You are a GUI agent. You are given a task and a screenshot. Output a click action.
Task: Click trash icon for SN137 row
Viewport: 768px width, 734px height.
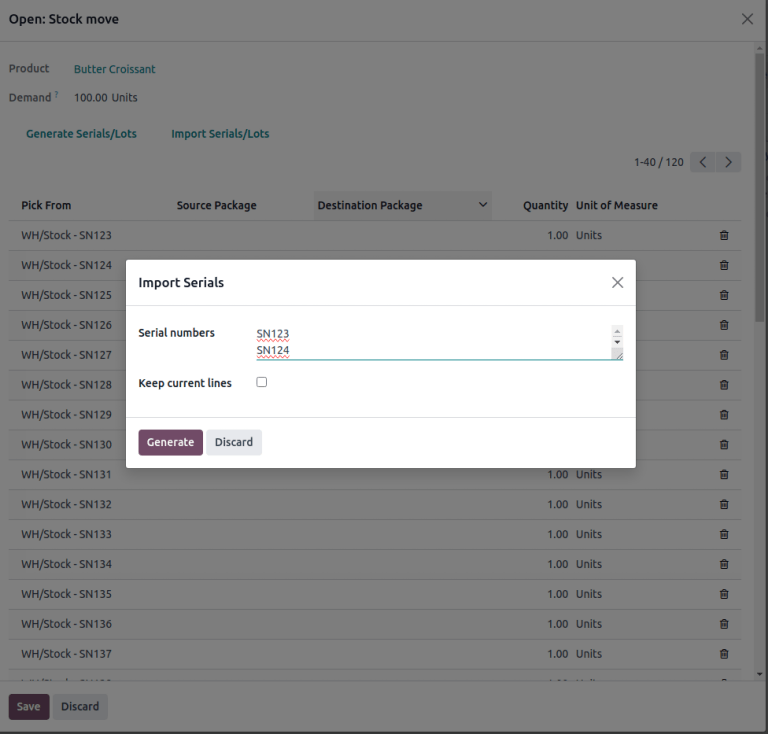(x=724, y=654)
